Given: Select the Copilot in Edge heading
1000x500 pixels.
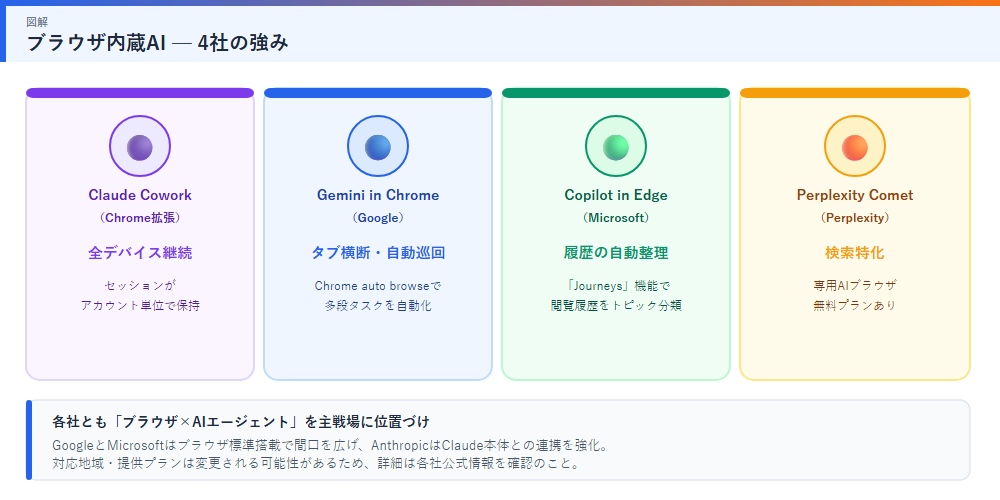Looking at the screenshot, I should click(616, 195).
